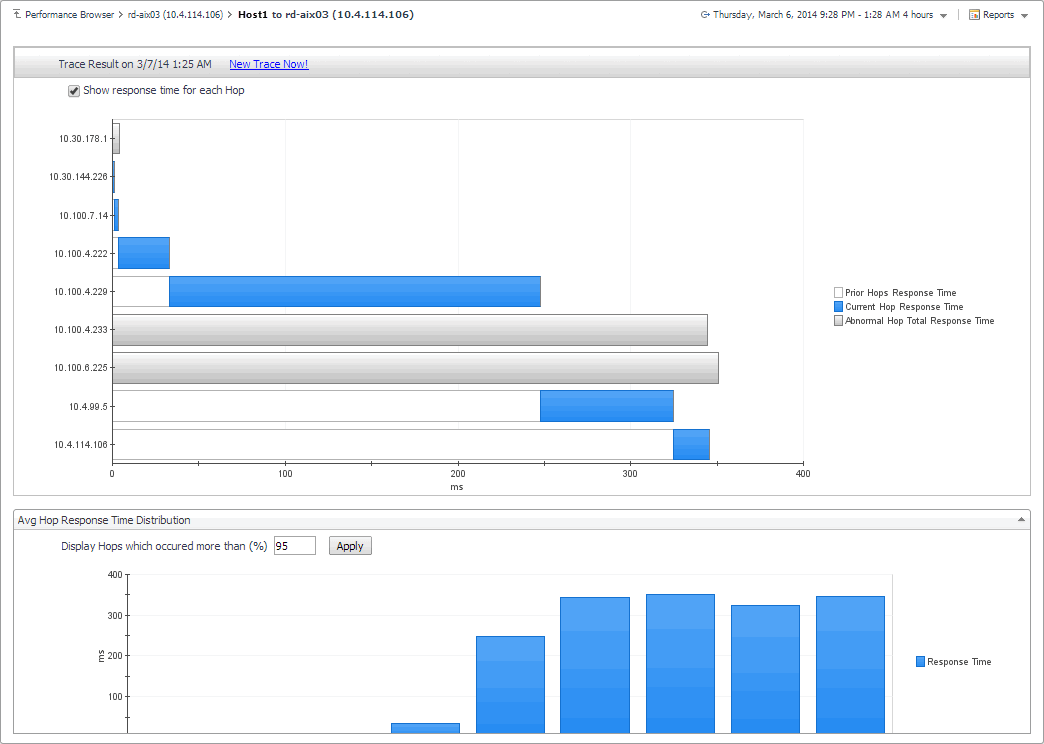Viewport: 1044px width, 744px height.
Task: Click the gray bar for hop 10.100.4.233
Action: click(x=410, y=330)
